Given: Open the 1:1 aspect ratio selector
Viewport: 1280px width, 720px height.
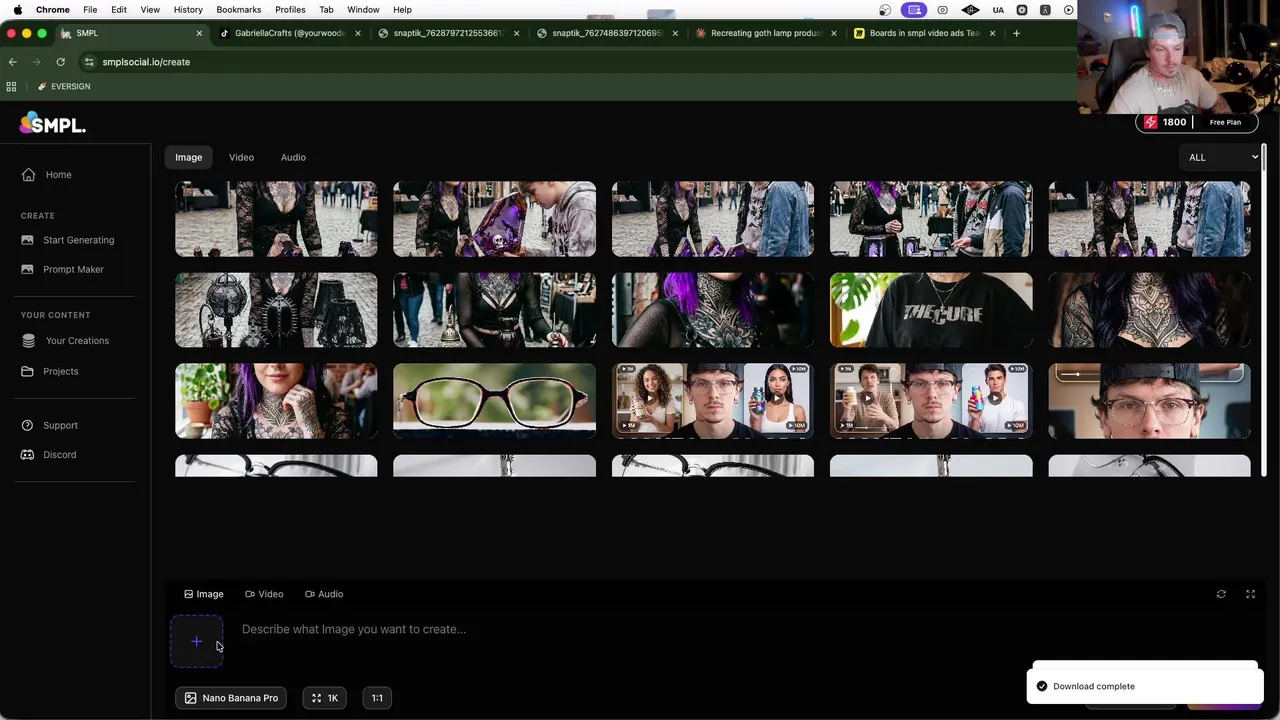Looking at the screenshot, I should [x=377, y=698].
